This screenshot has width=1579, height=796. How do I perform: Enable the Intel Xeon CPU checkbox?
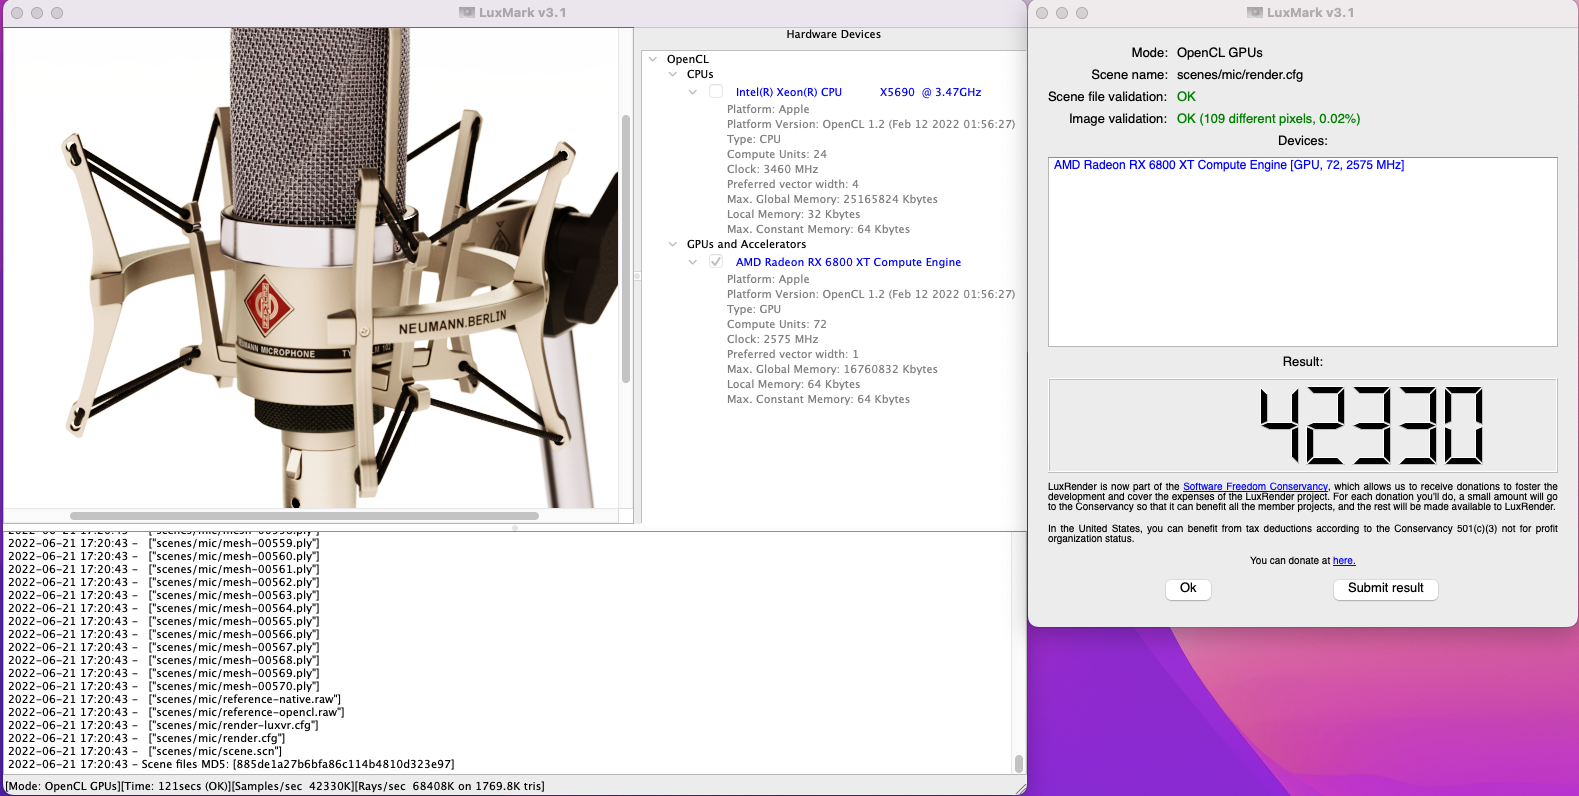pyautogui.click(x=716, y=91)
